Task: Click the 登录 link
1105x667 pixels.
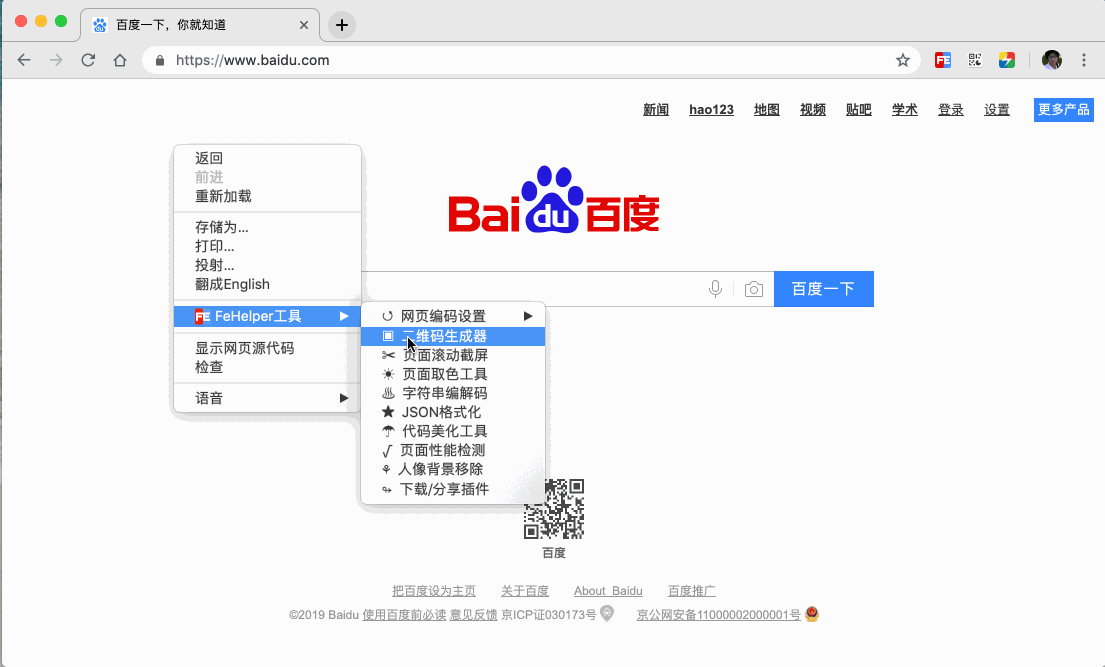Action: (x=951, y=109)
